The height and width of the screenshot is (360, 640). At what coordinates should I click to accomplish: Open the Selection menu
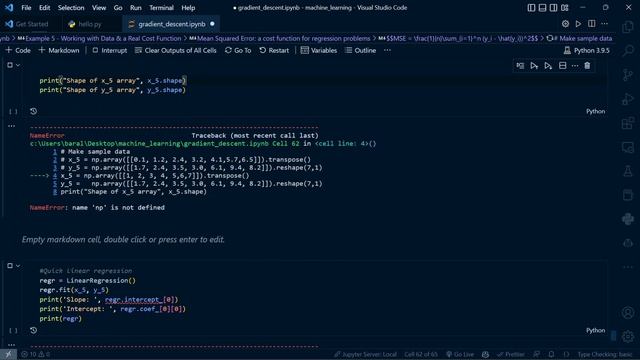pos(71,8)
